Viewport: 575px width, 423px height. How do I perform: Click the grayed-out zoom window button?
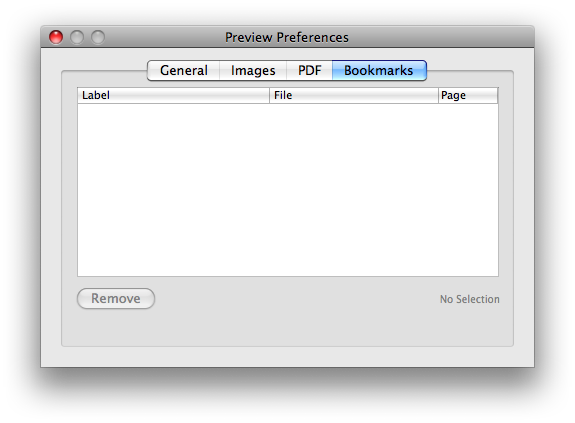[98, 37]
